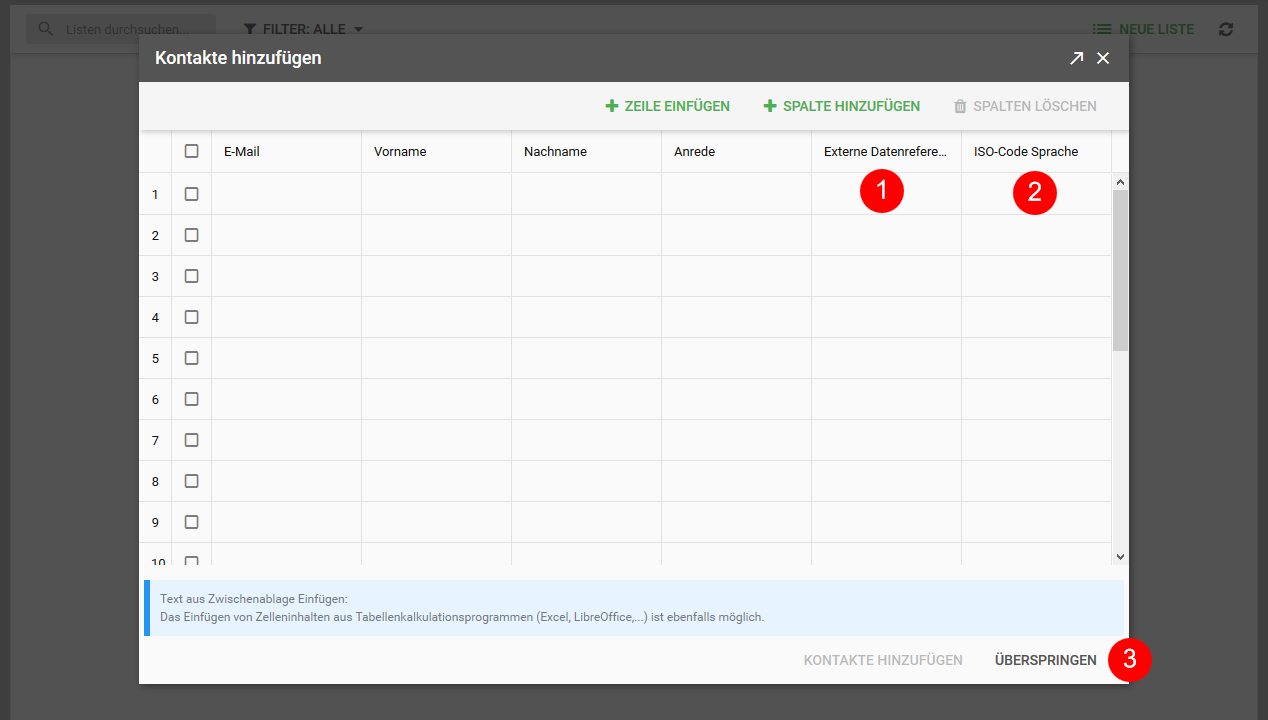Click the table scrollbar up arrow
1268x720 pixels.
[x=1120, y=182]
